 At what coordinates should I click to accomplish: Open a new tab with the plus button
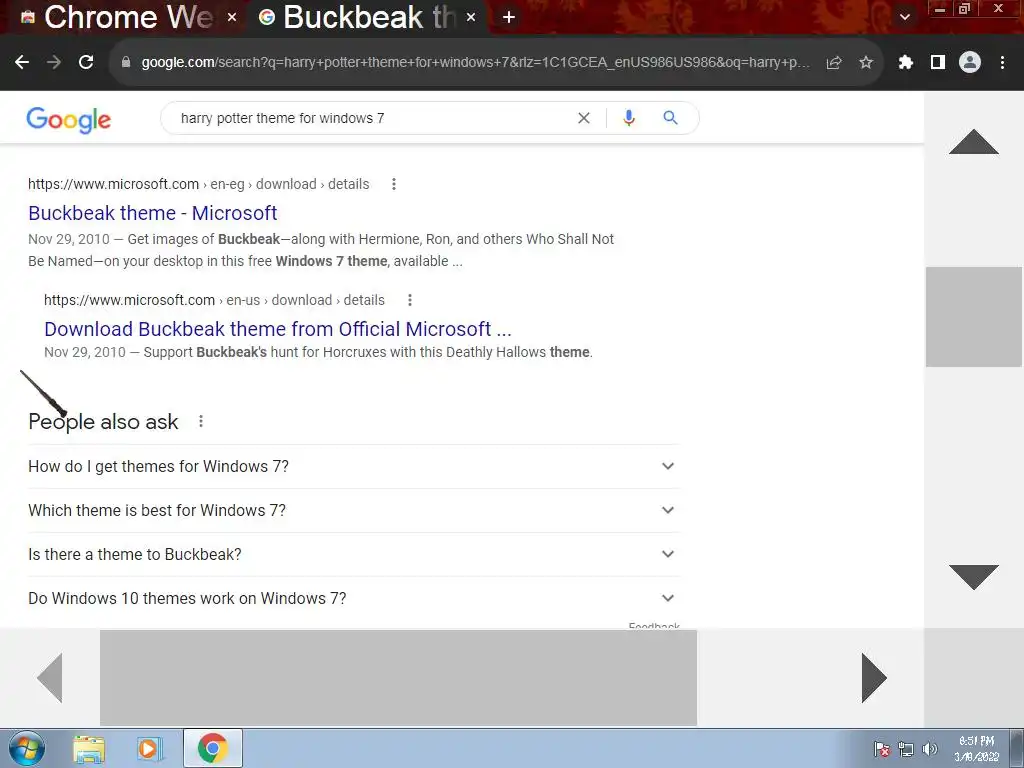[x=509, y=18]
